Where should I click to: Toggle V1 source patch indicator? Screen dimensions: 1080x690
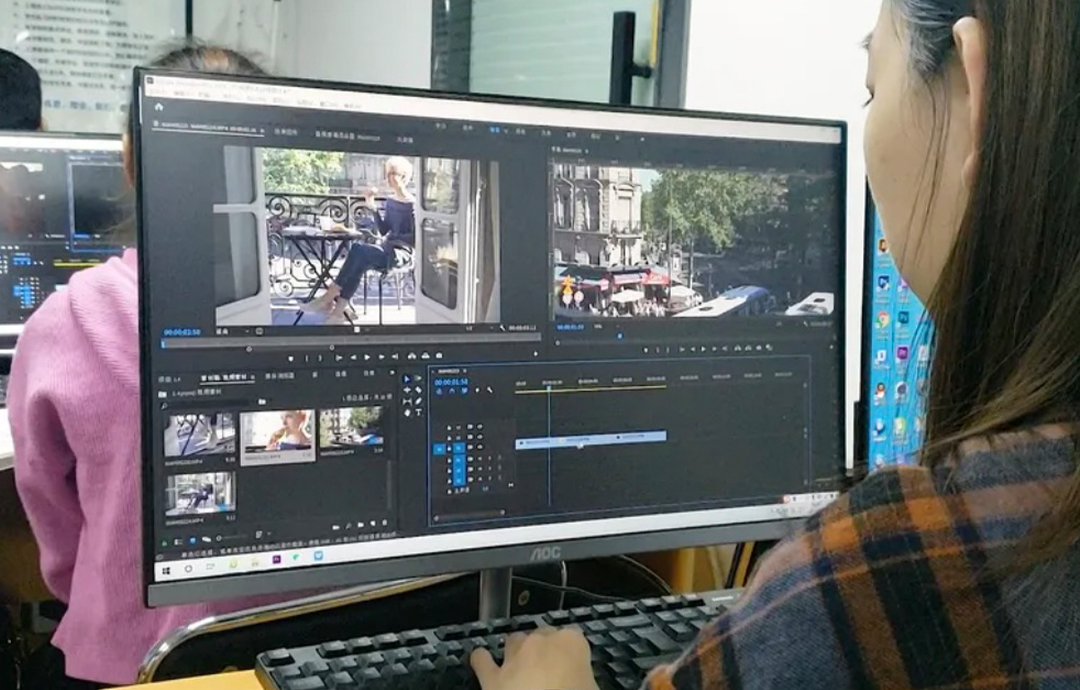[439, 449]
